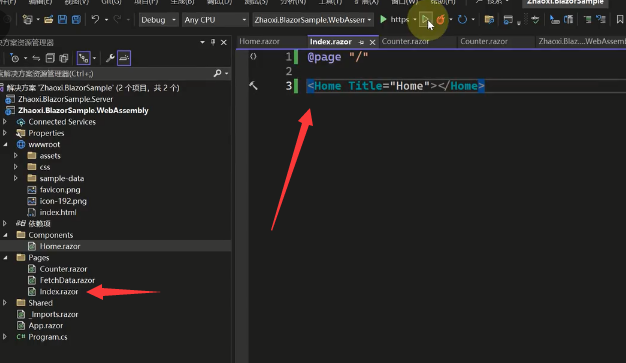The height and width of the screenshot is (363, 626).
Task: Toggle Preview Selected Items button
Action: coord(124,58)
